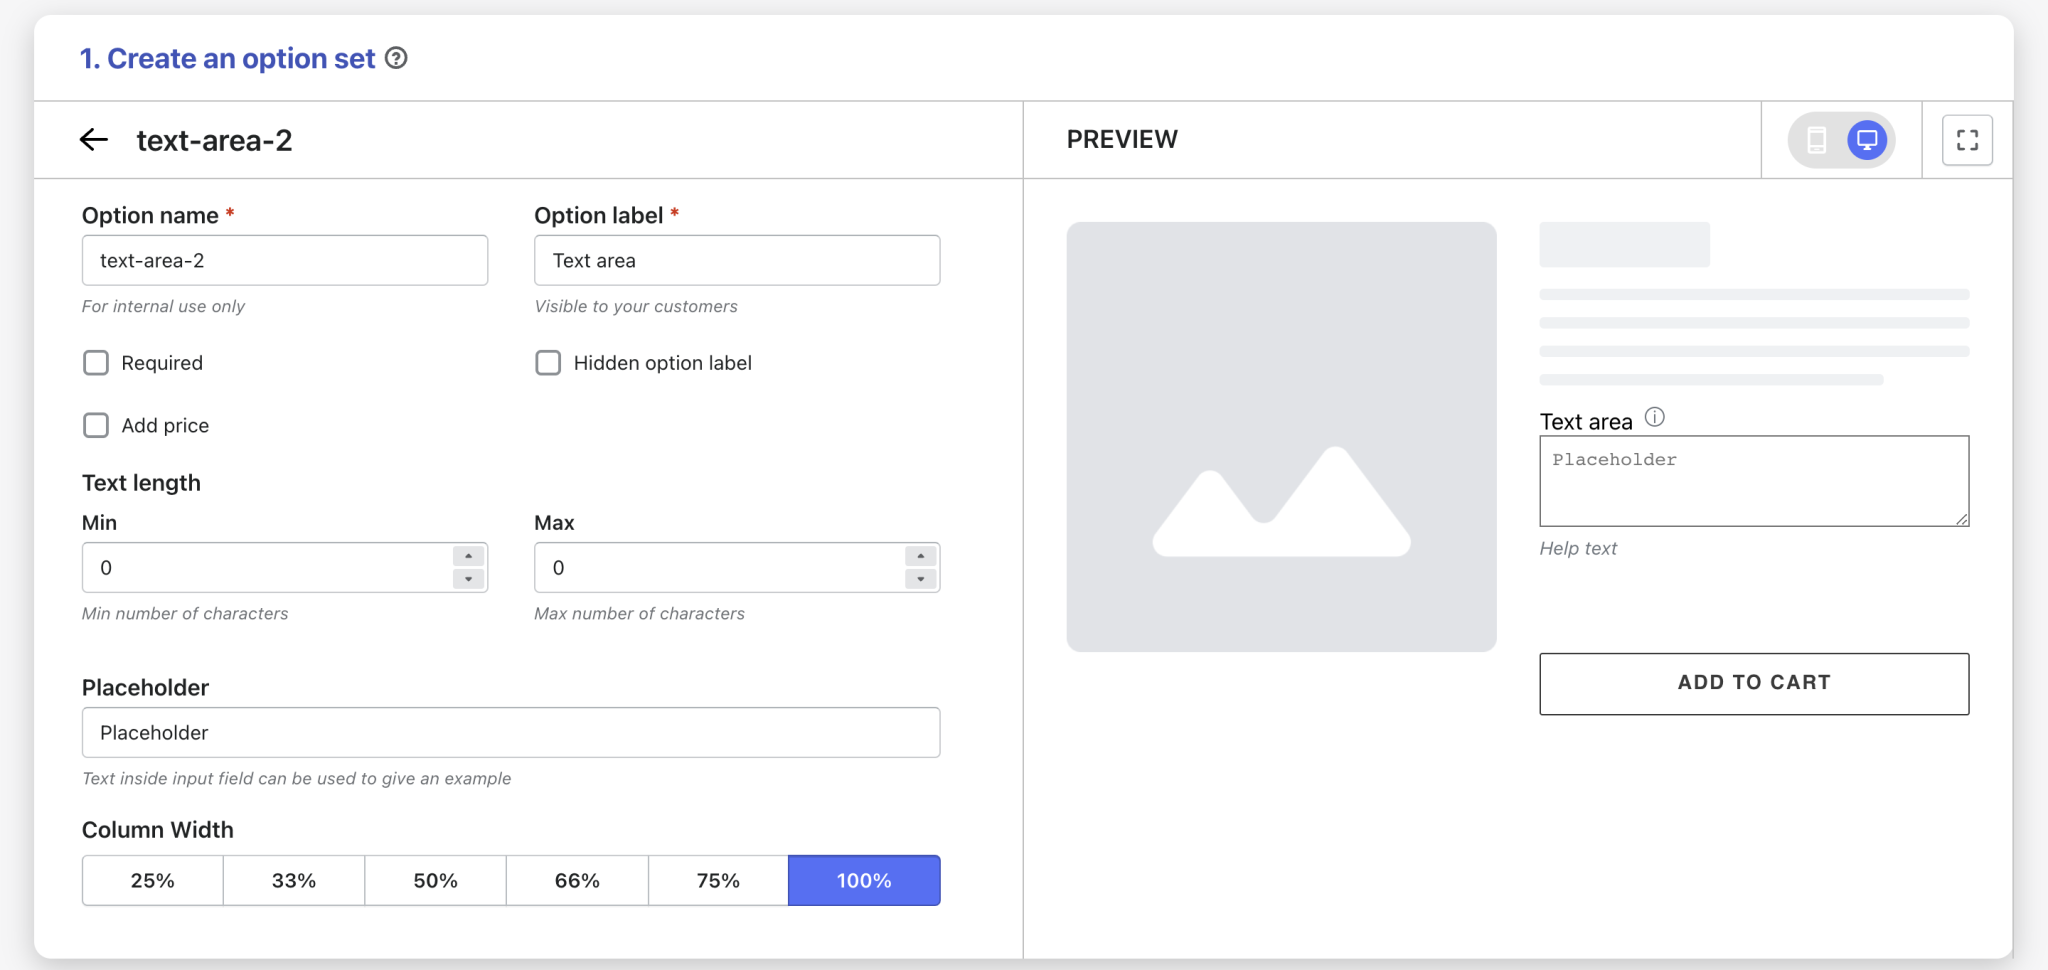Decrease the Min text length value
The image size is (2048, 970).
(468, 579)
